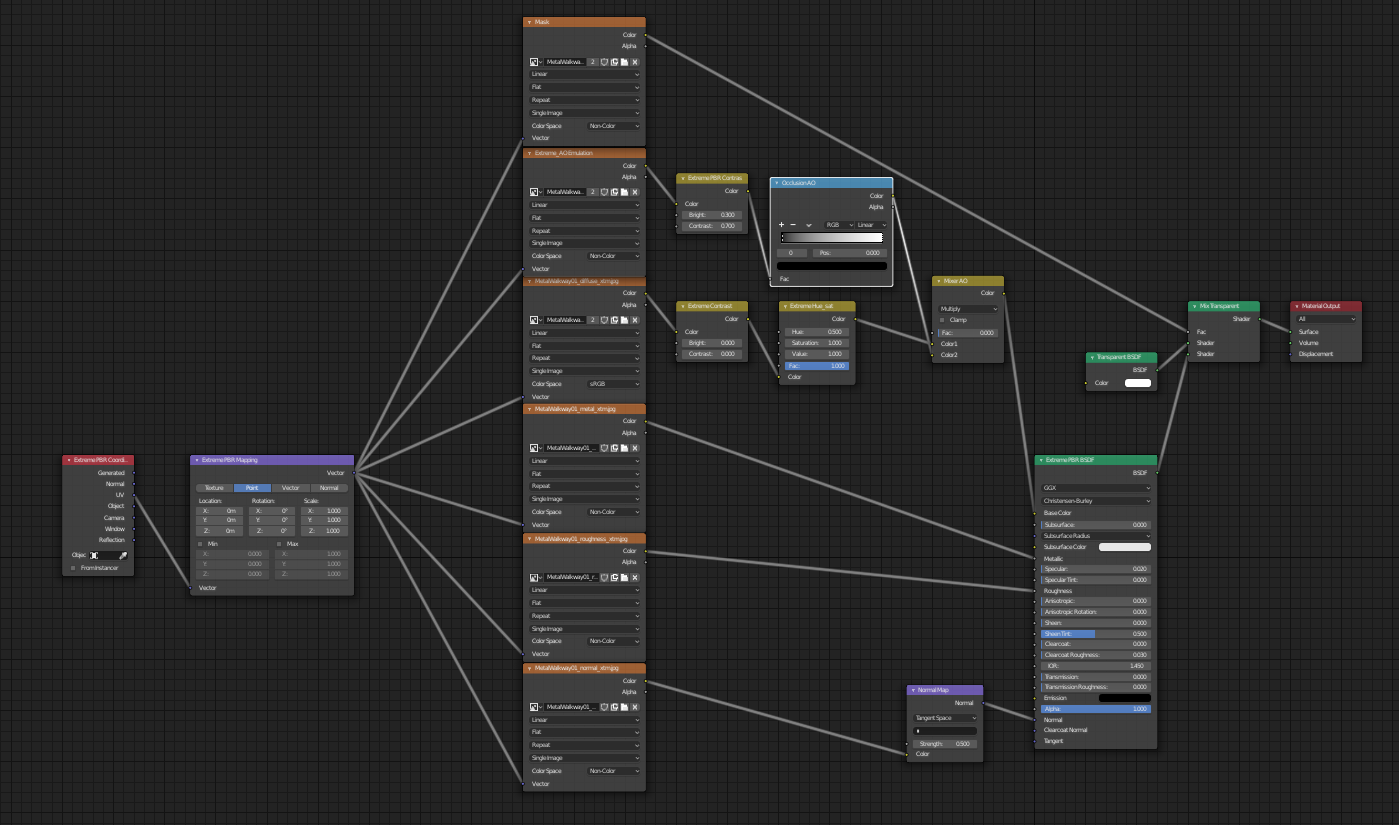Click the Pos value field in the OcclusionAO ramp
The image size is (1399, 825).
click(850, 253)
